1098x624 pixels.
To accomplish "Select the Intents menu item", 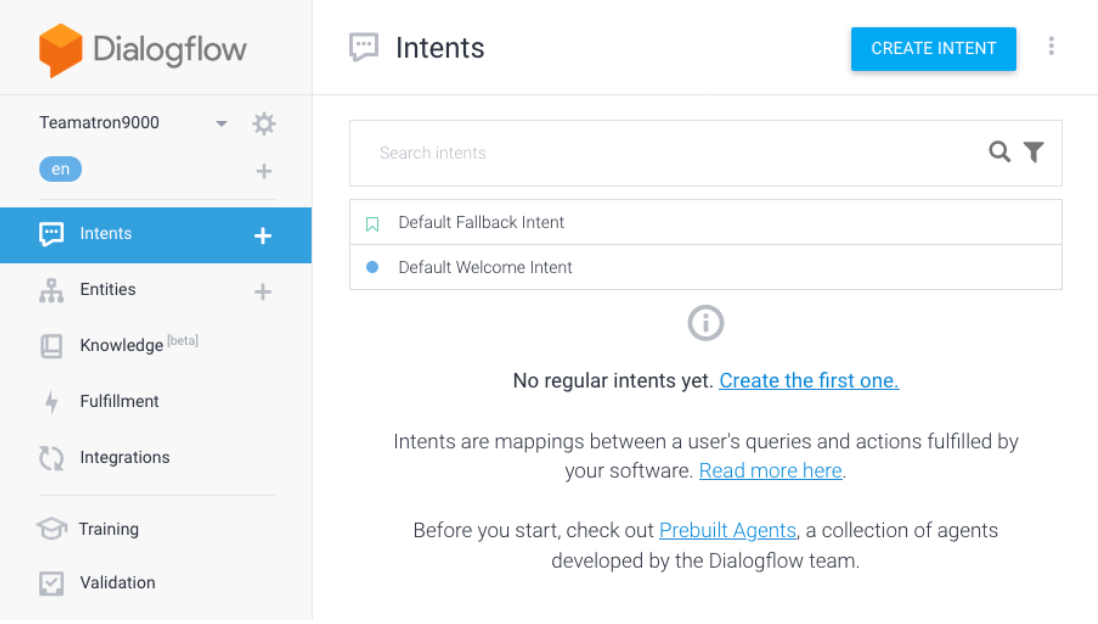I will tap(105, 233).
